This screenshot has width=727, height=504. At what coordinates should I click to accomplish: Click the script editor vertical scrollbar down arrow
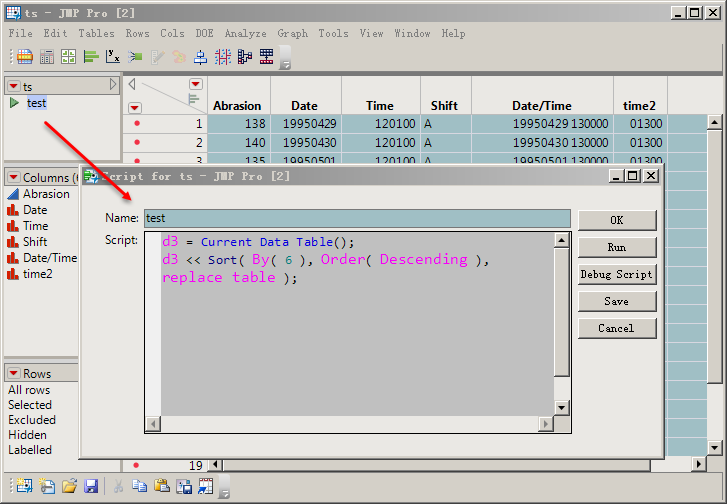tap(561, 408)
